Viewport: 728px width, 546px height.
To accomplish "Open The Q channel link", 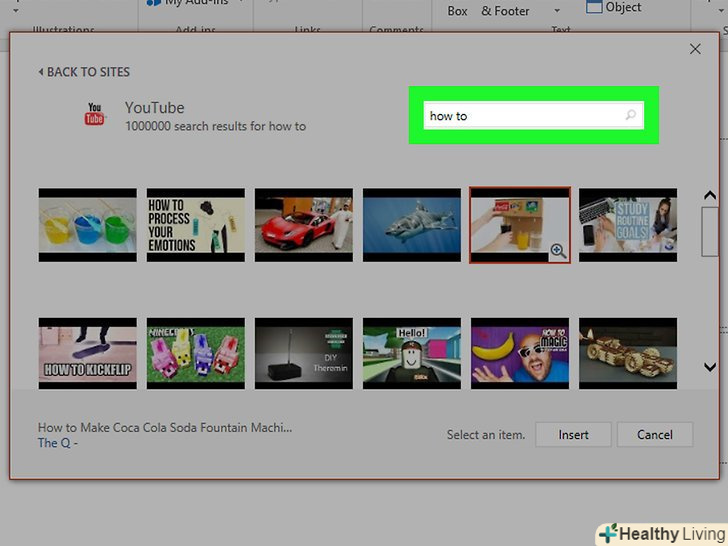I will click(57, 443).
